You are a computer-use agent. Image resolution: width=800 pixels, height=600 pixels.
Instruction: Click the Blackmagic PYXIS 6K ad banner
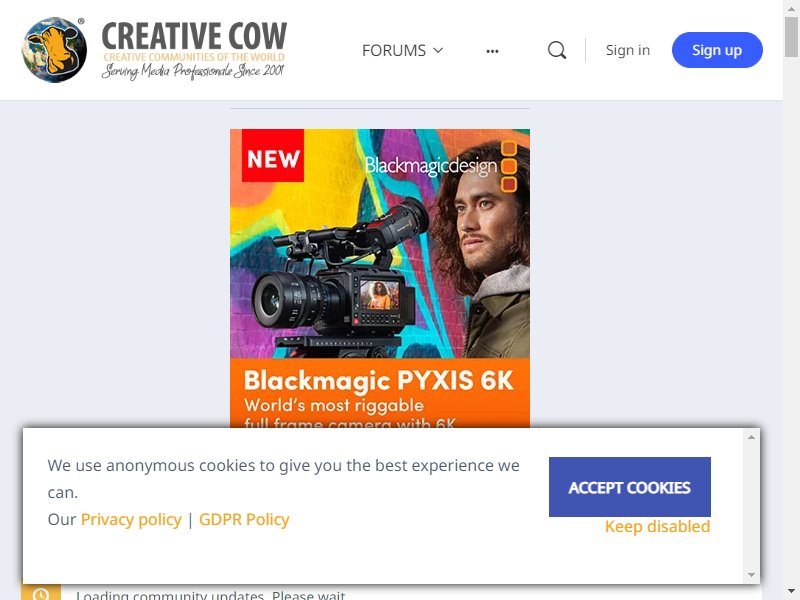(380, 278)
